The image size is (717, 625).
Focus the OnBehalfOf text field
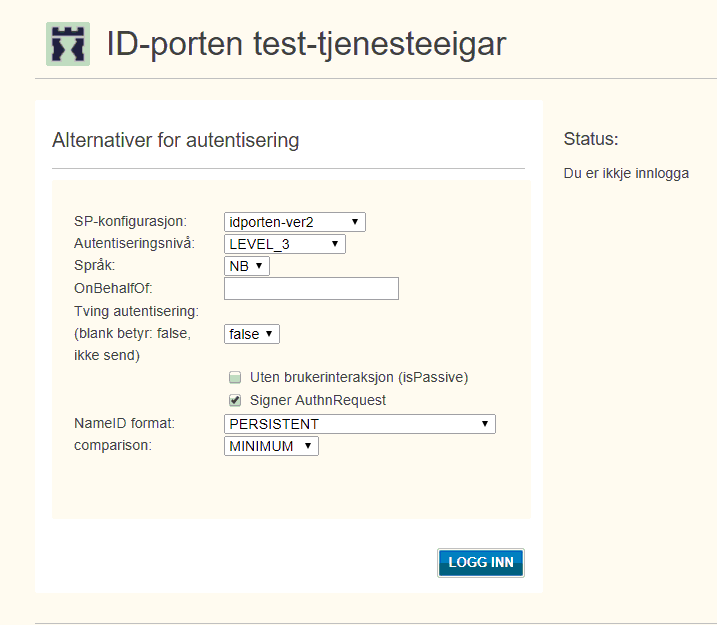point(311,288)
